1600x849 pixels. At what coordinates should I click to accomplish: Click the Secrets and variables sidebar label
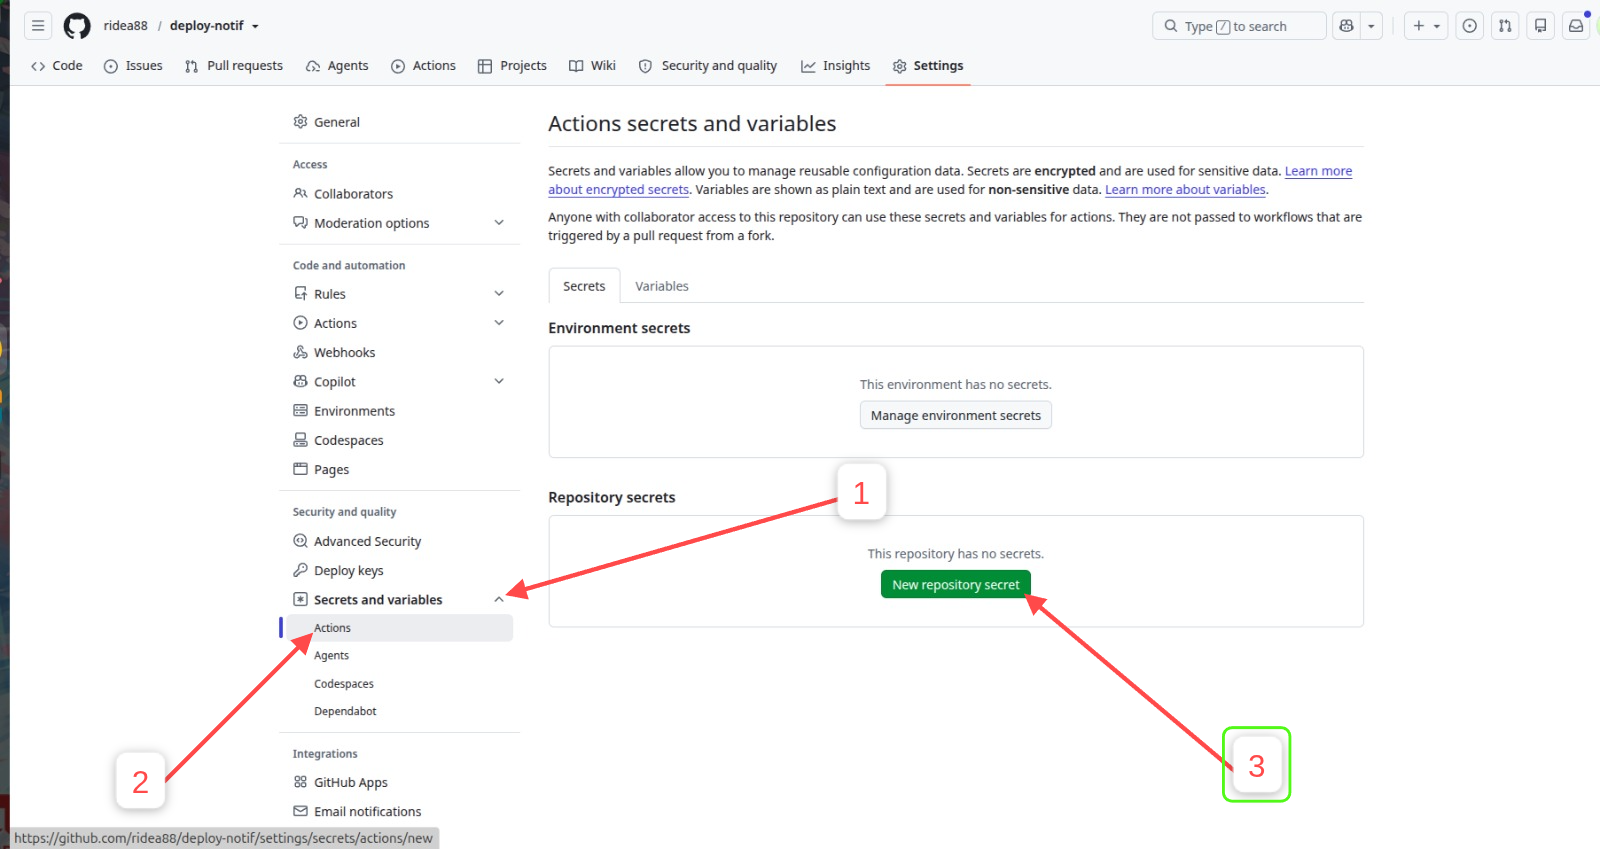click(378, 600)
